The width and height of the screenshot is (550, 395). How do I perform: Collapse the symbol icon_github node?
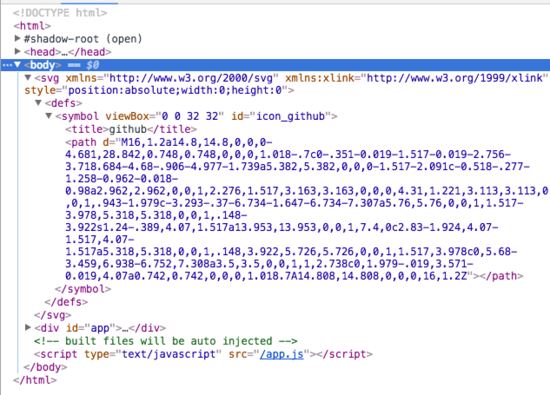coord(49,116)
